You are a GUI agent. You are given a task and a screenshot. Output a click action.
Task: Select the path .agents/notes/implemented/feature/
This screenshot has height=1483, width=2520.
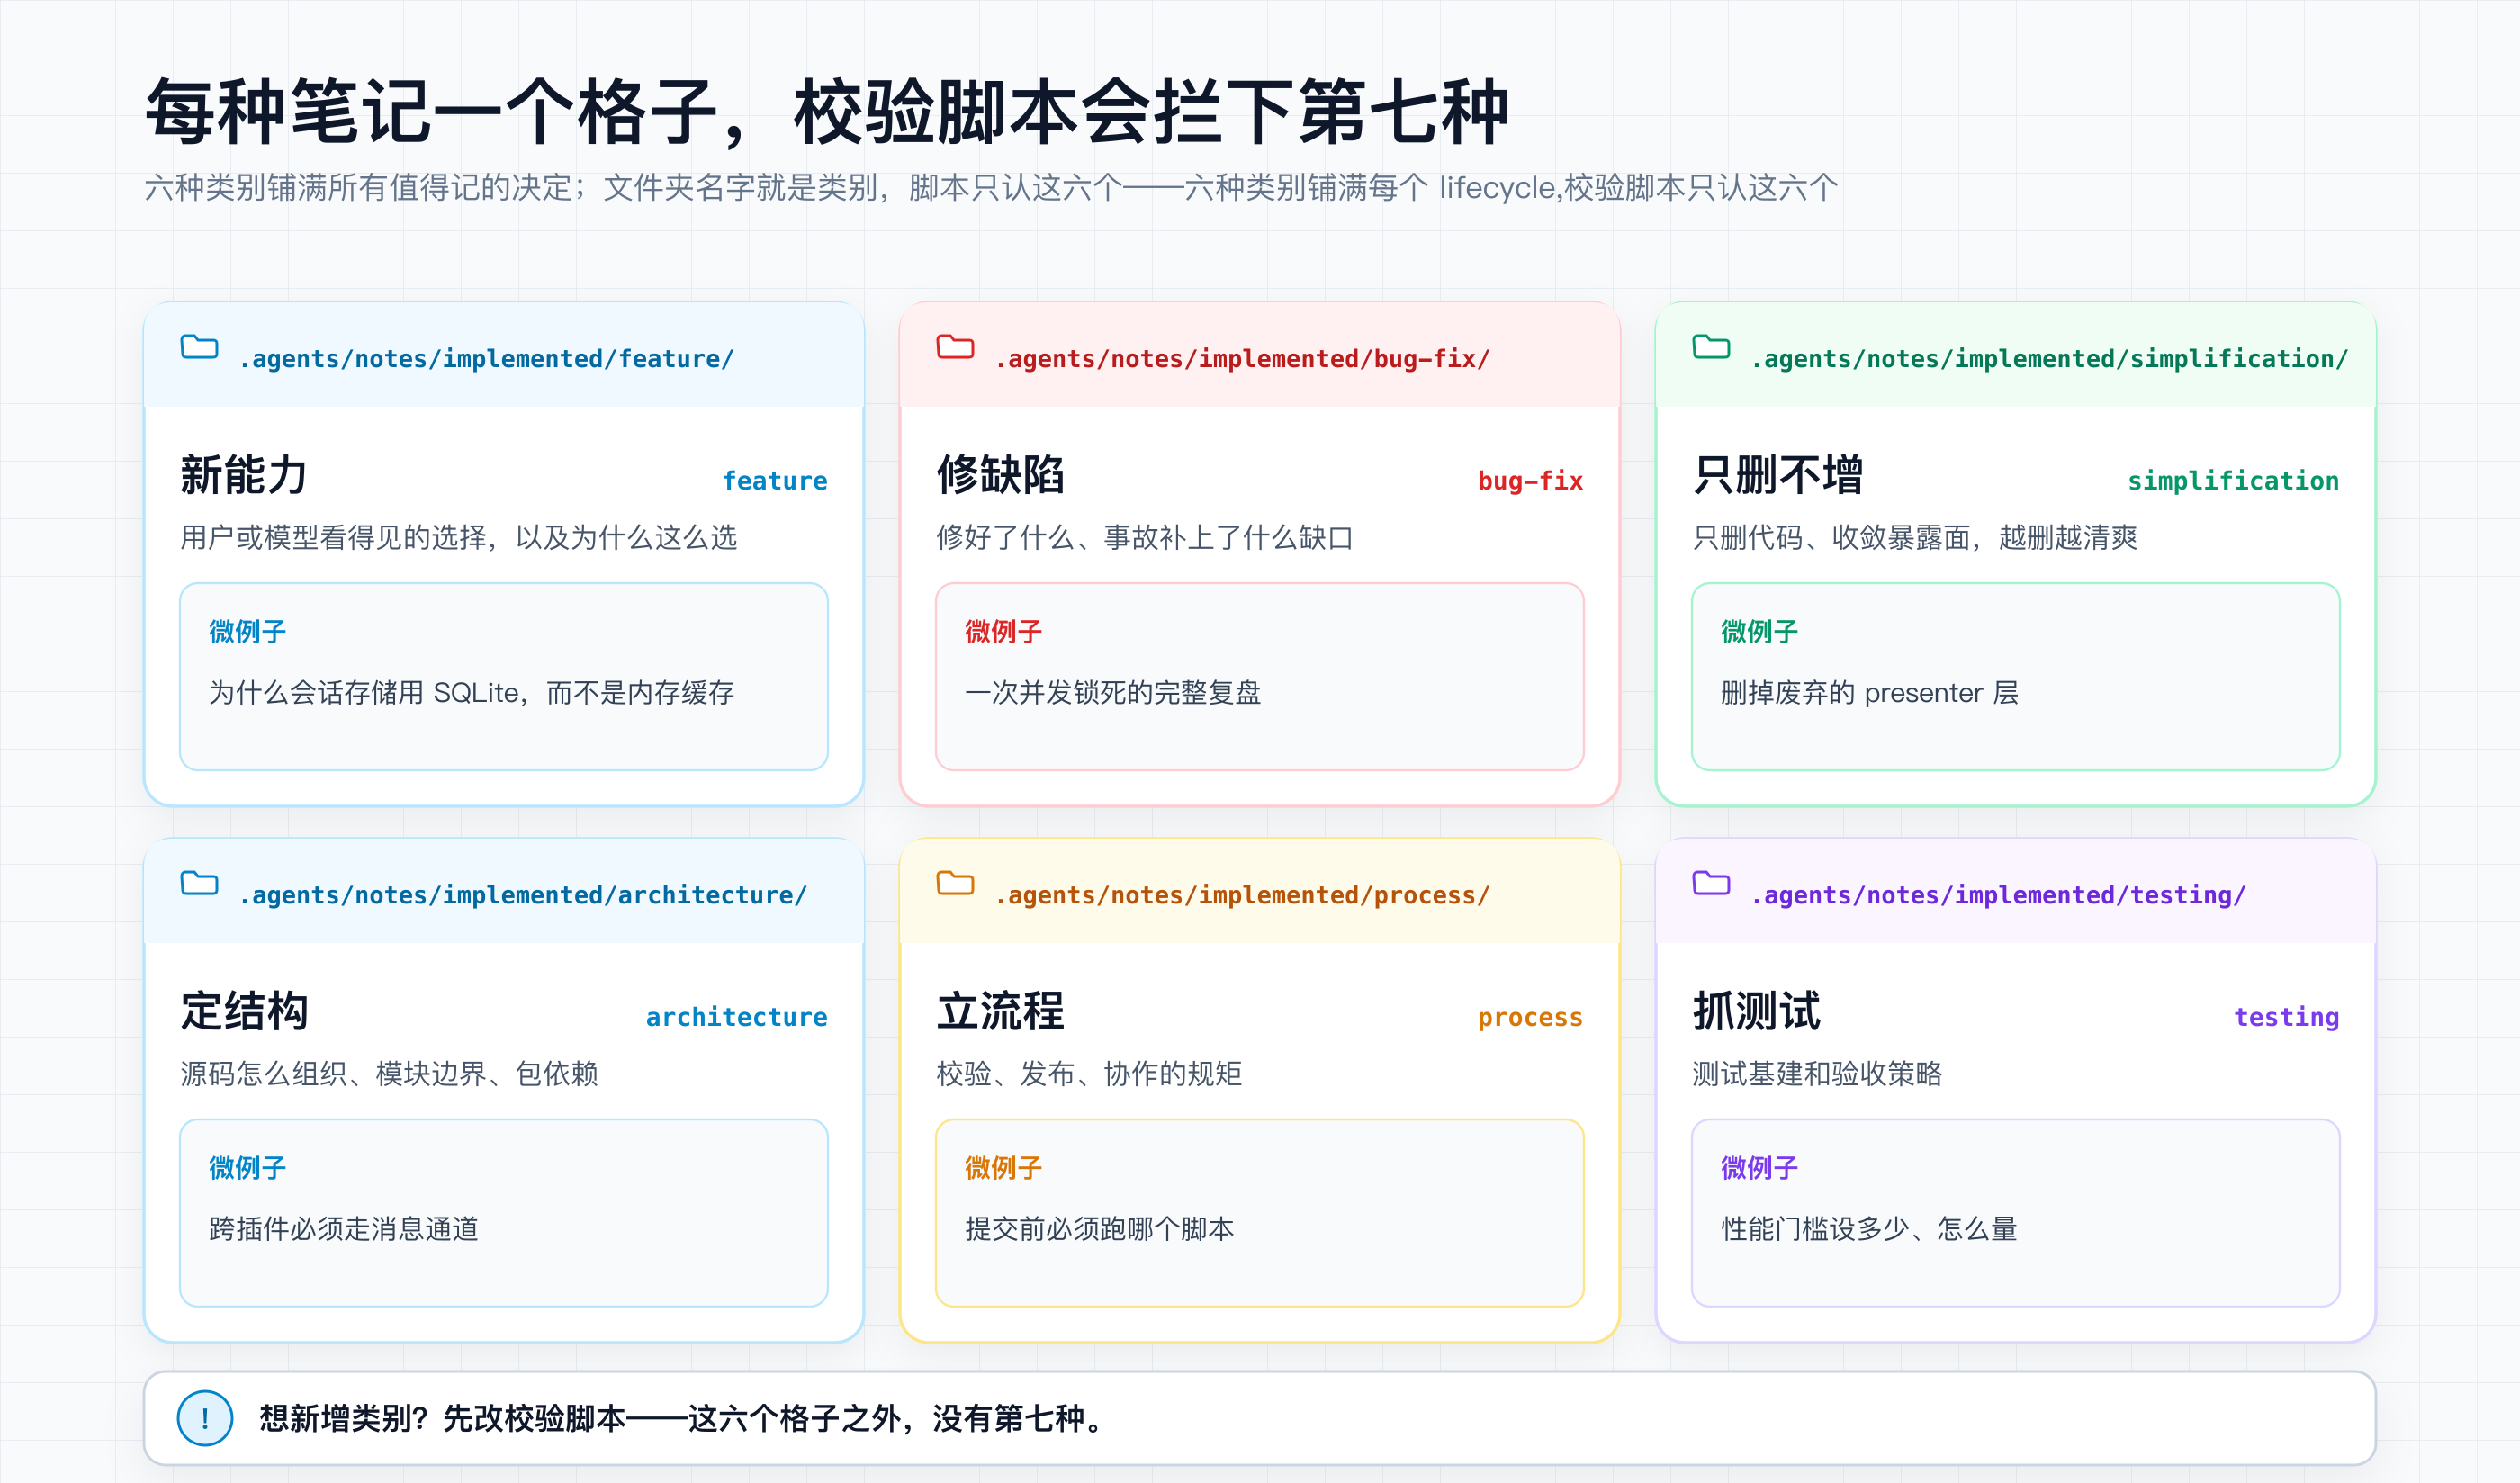(486, 359)
